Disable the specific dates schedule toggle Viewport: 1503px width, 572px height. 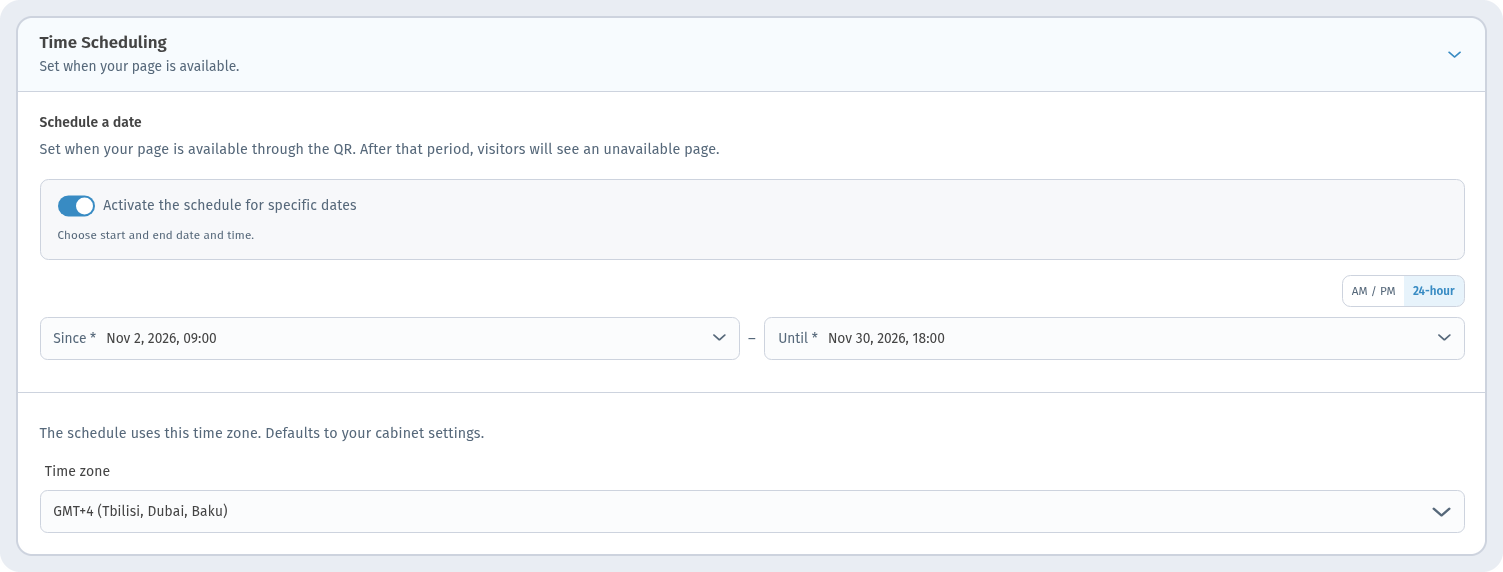pyautogui.click(x=76, y=206)
